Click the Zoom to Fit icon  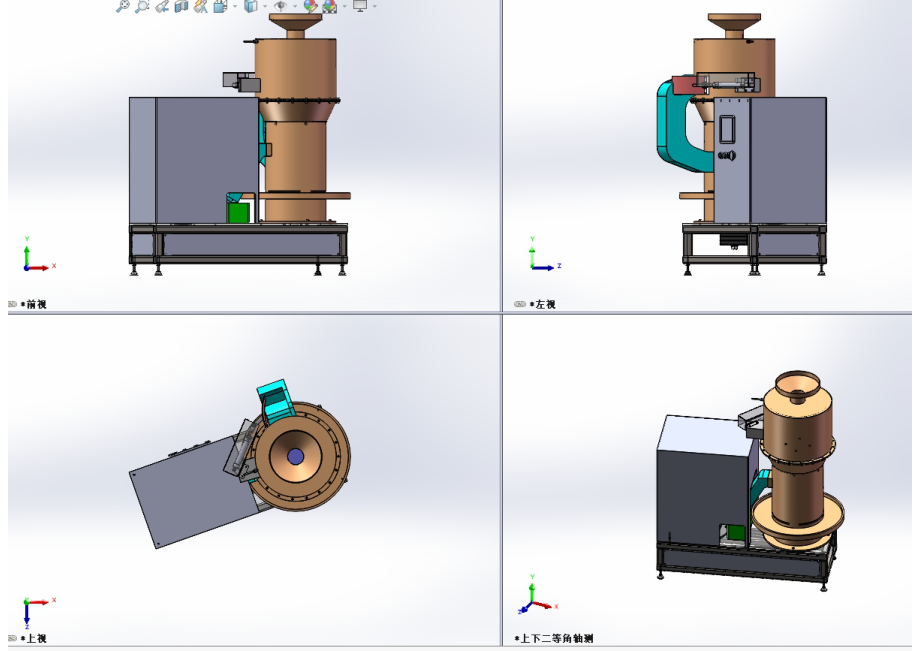pos(123,6)
